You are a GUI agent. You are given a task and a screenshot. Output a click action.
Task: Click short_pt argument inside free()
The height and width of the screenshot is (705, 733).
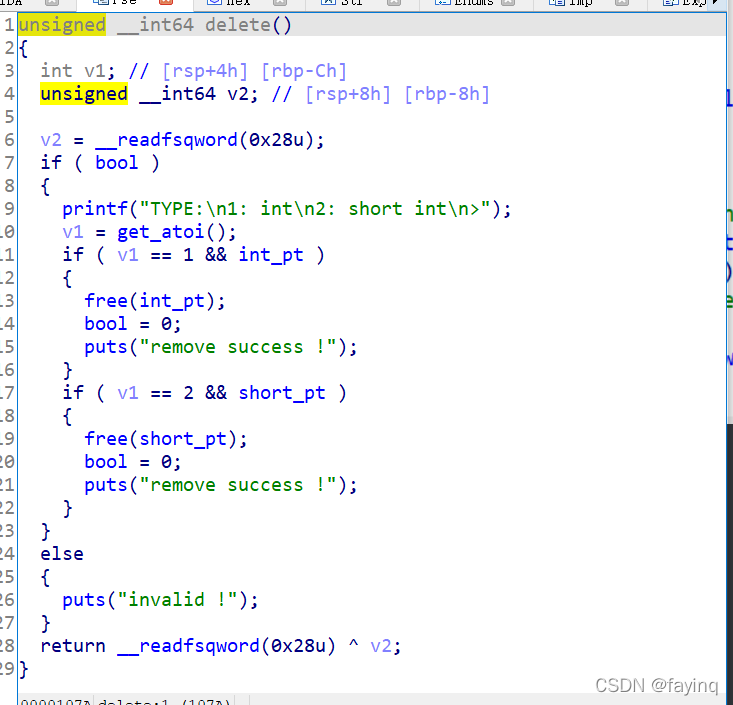tap(183, 439)
